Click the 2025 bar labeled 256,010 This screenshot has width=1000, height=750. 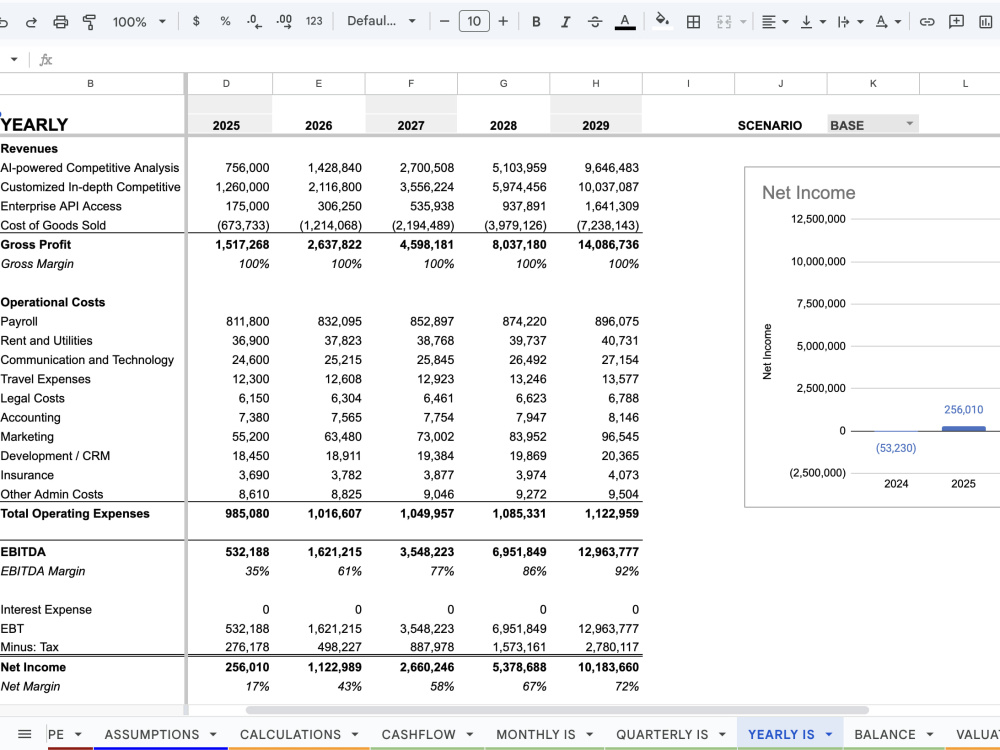point(964,429)
